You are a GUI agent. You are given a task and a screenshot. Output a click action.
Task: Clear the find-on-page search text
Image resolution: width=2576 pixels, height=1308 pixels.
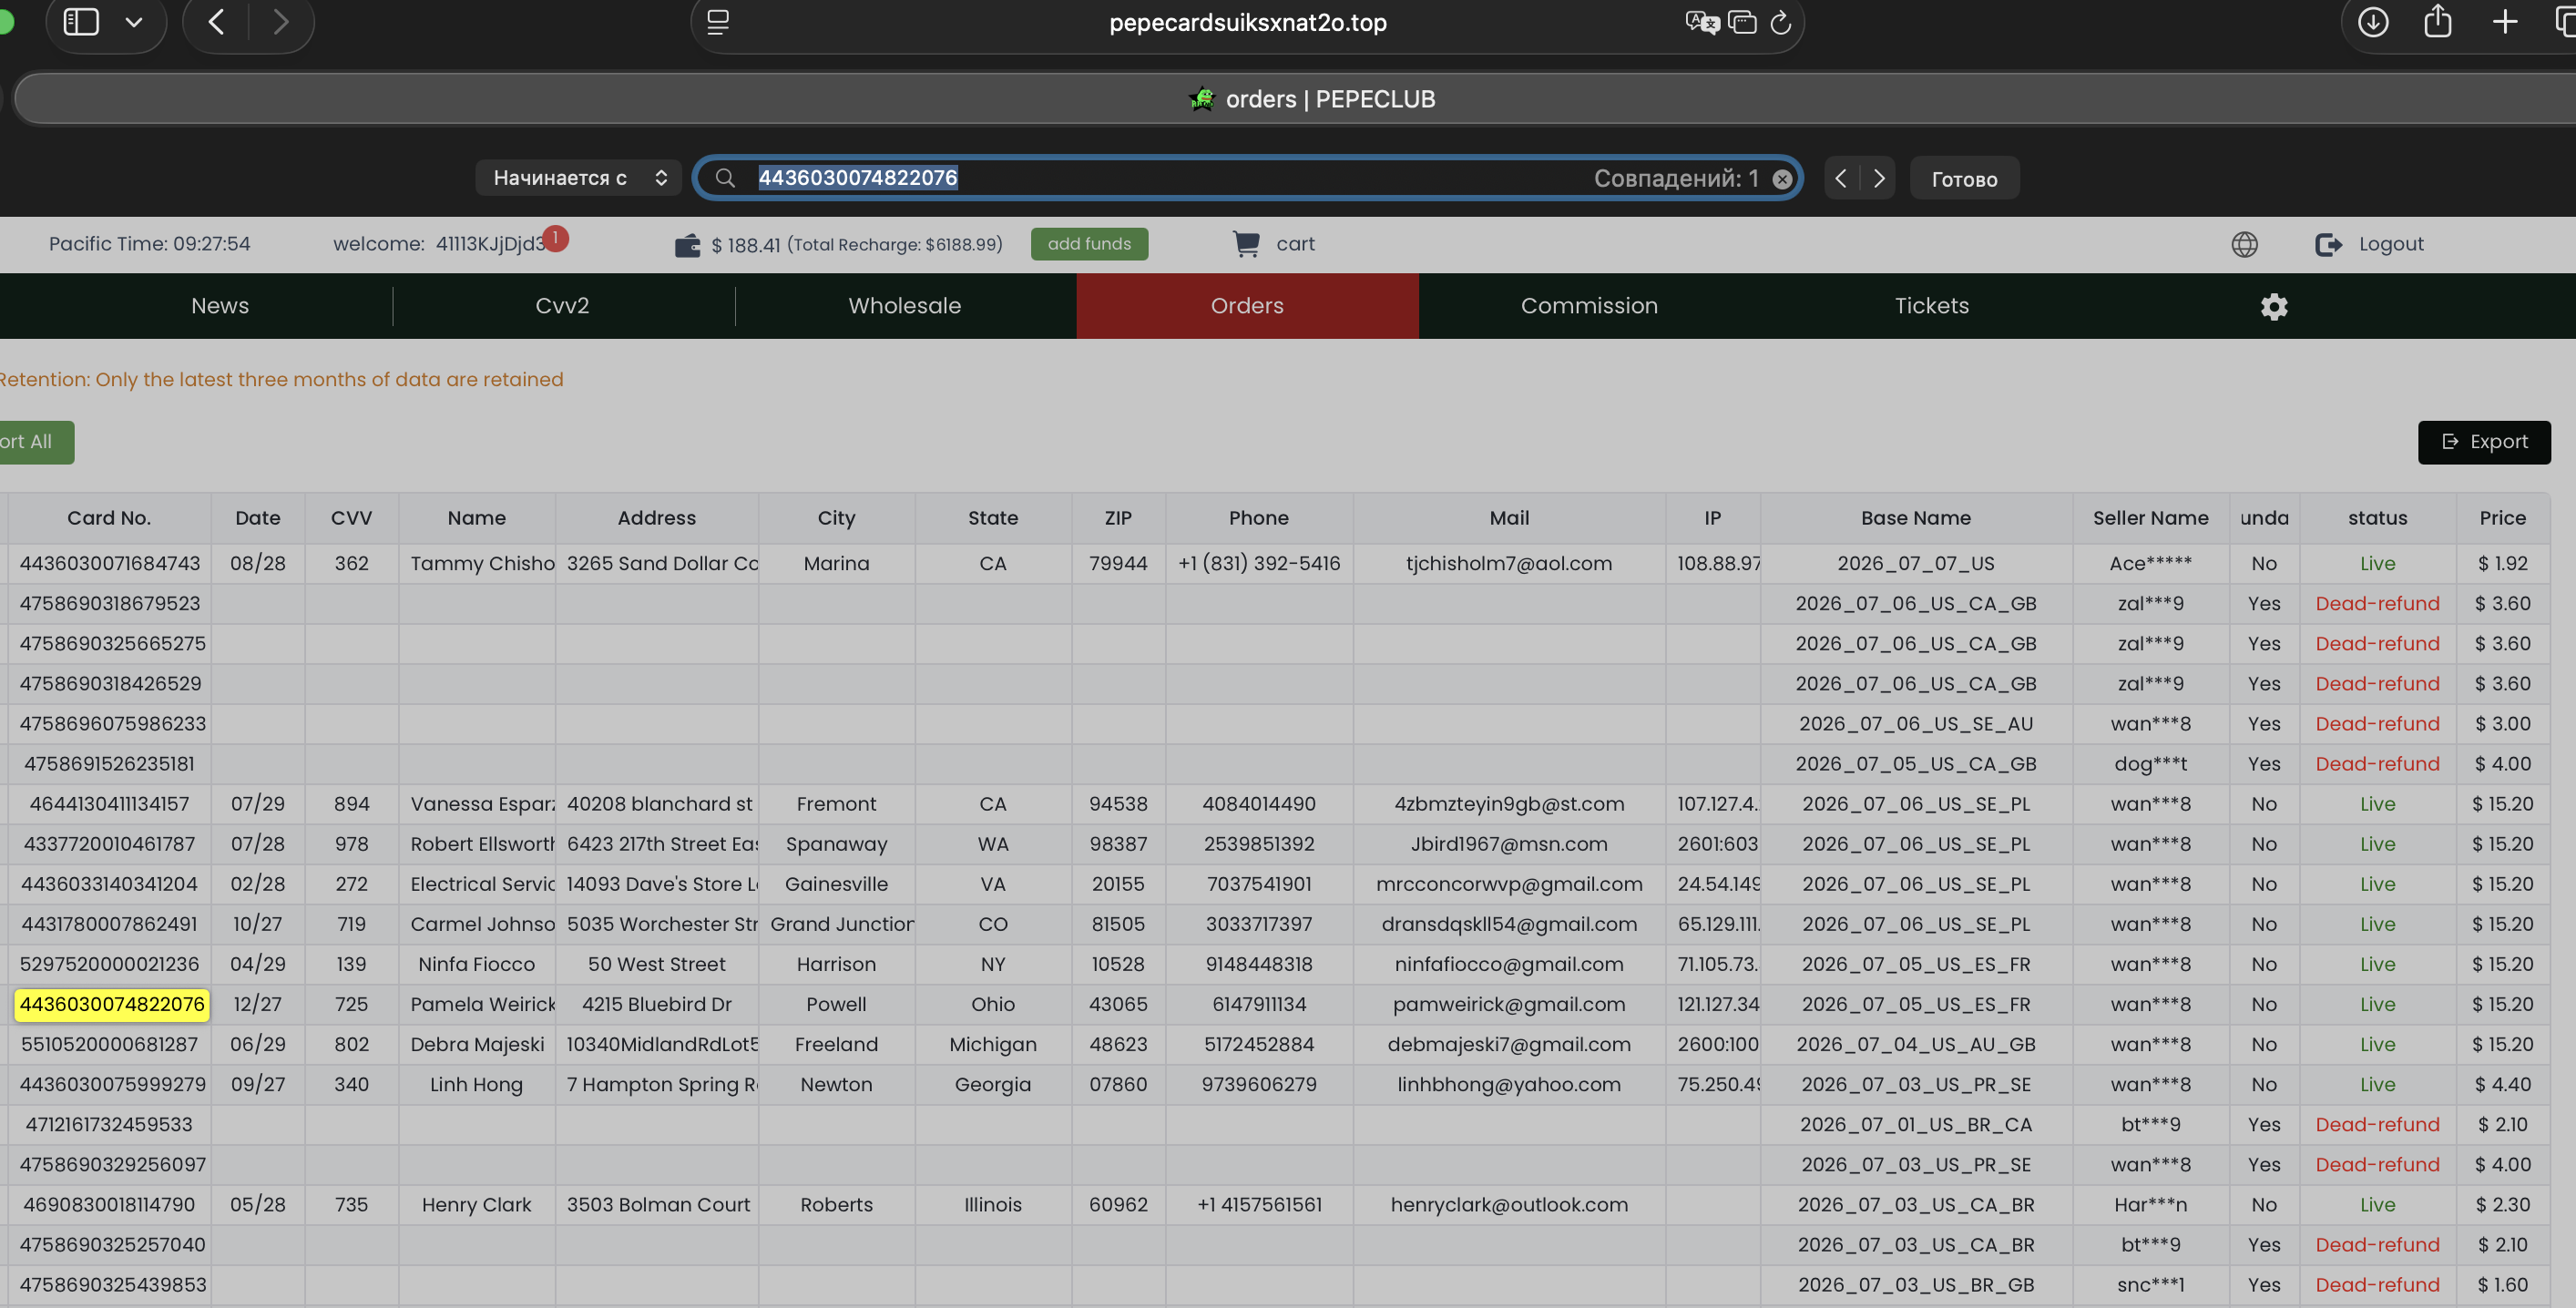[1782, 179]
